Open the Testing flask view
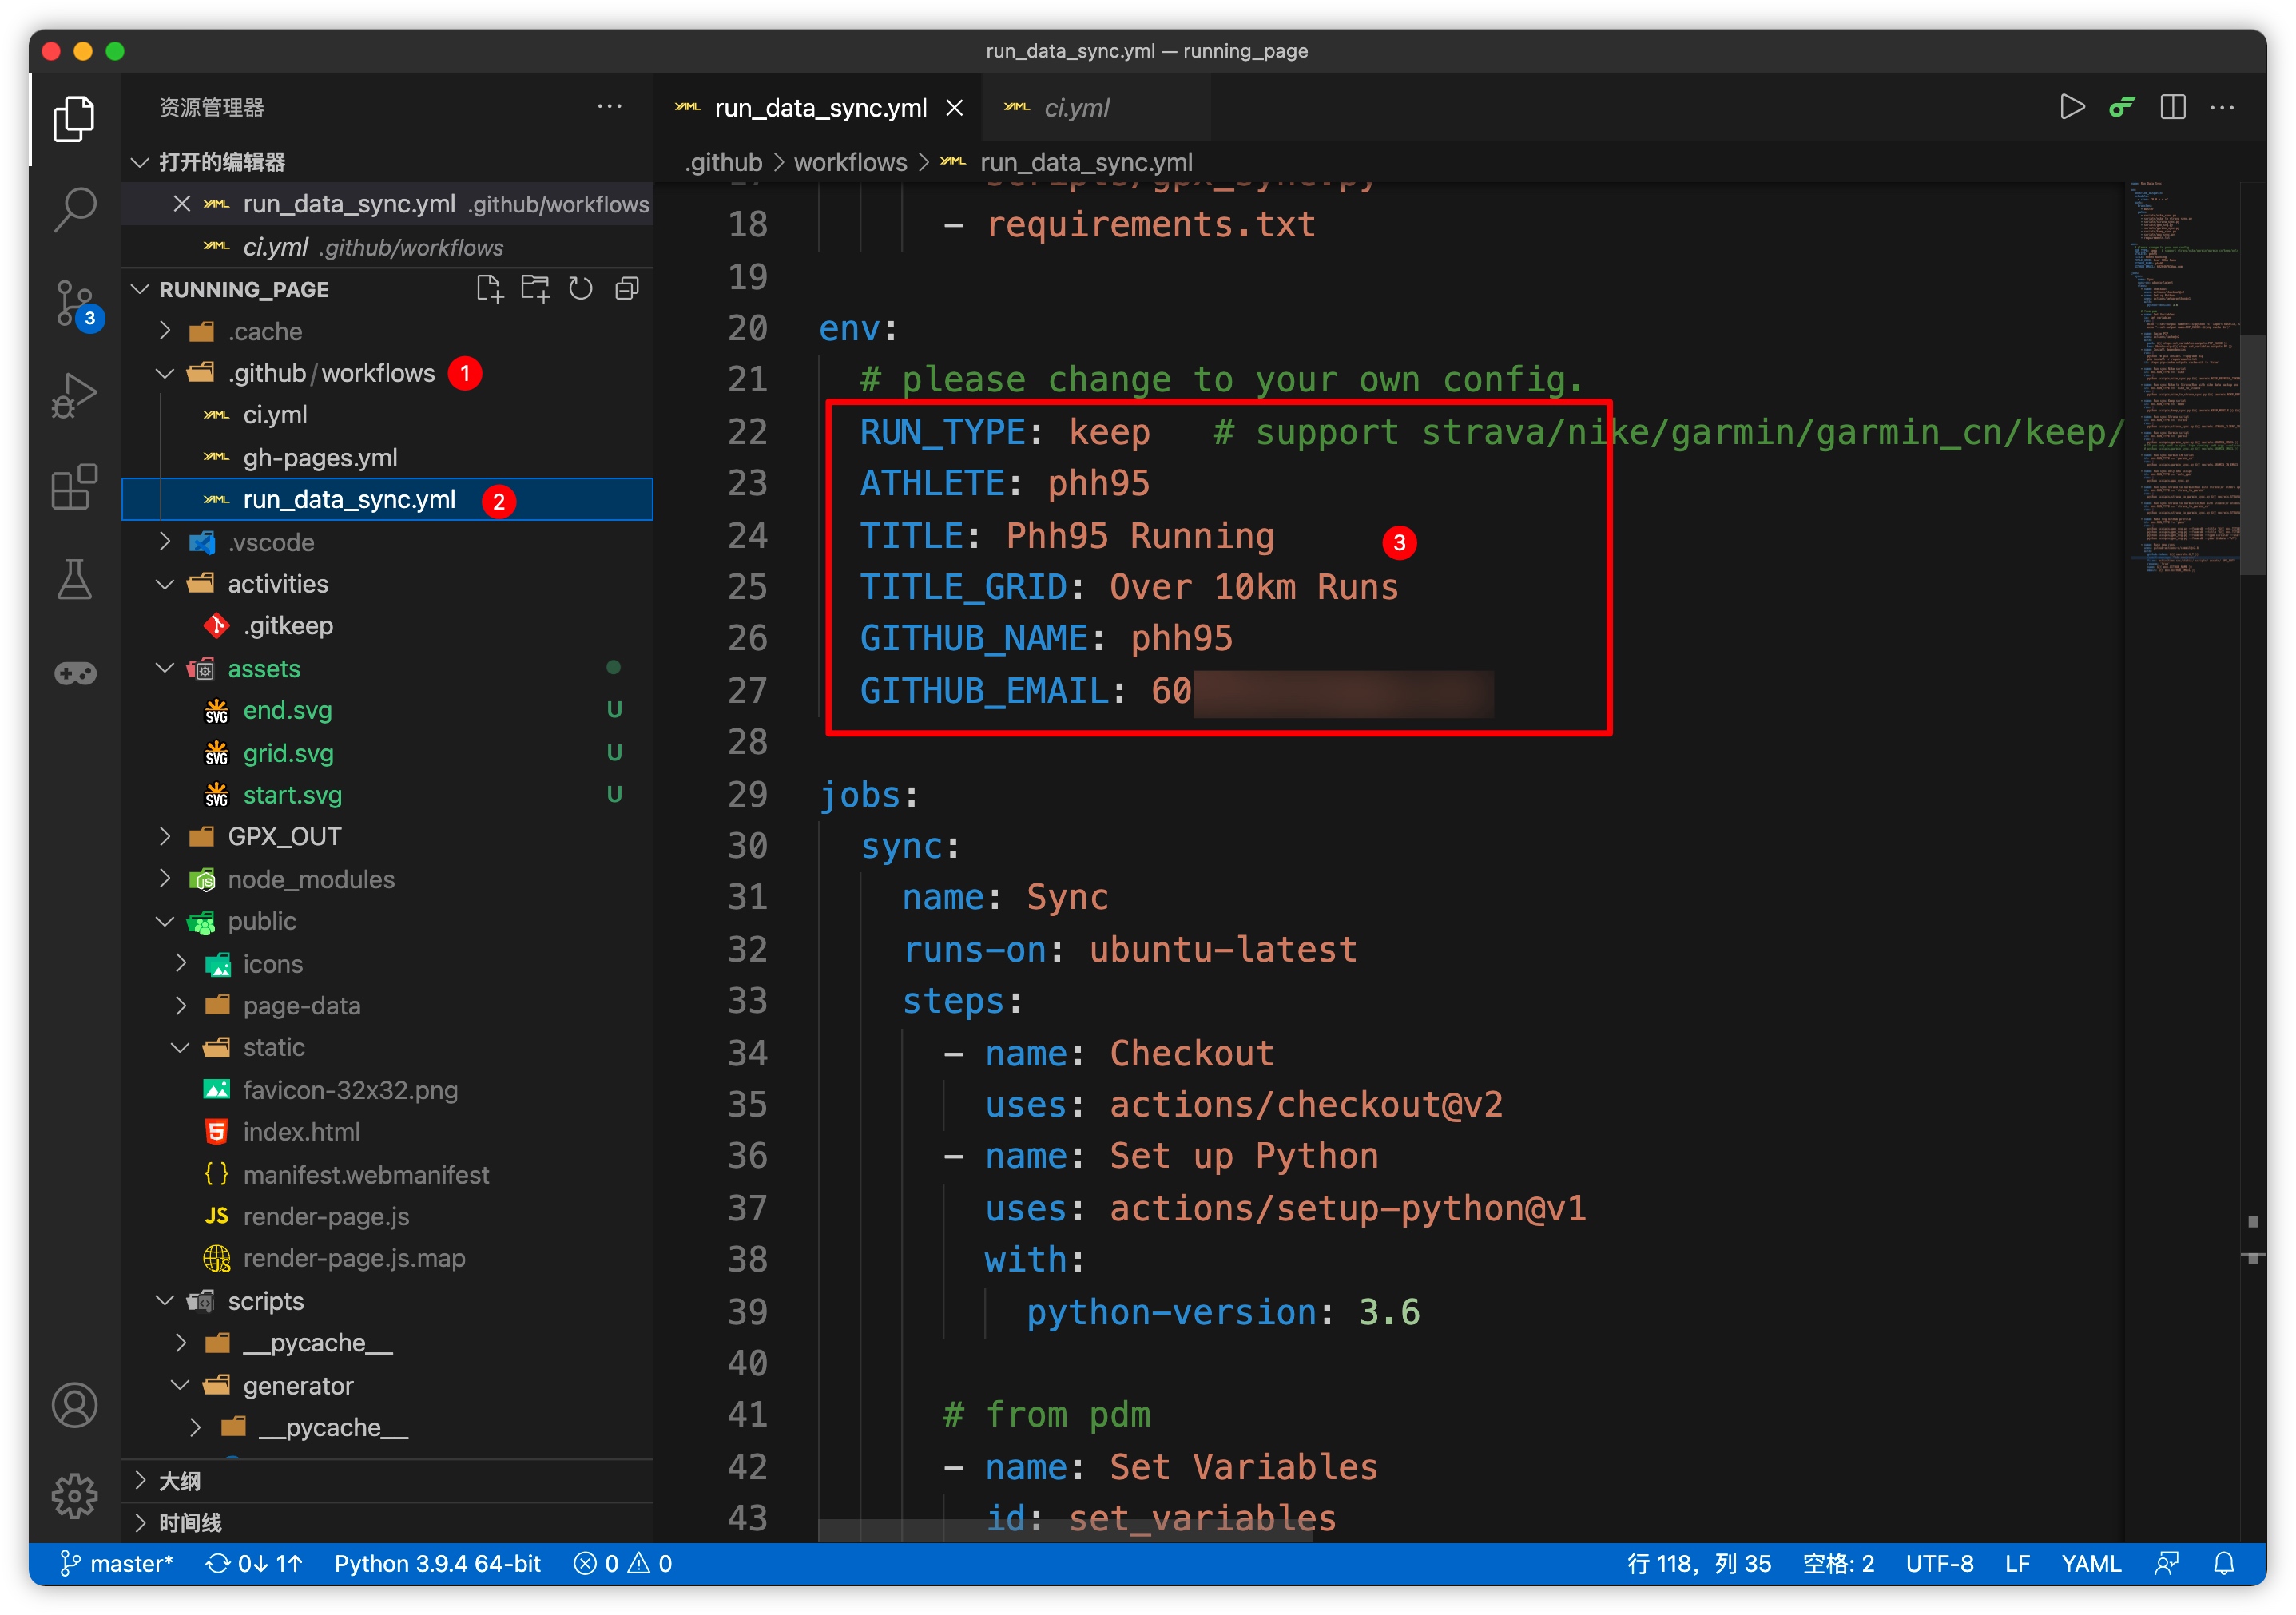This screenshot has height=1615, width=2296. 74,580
